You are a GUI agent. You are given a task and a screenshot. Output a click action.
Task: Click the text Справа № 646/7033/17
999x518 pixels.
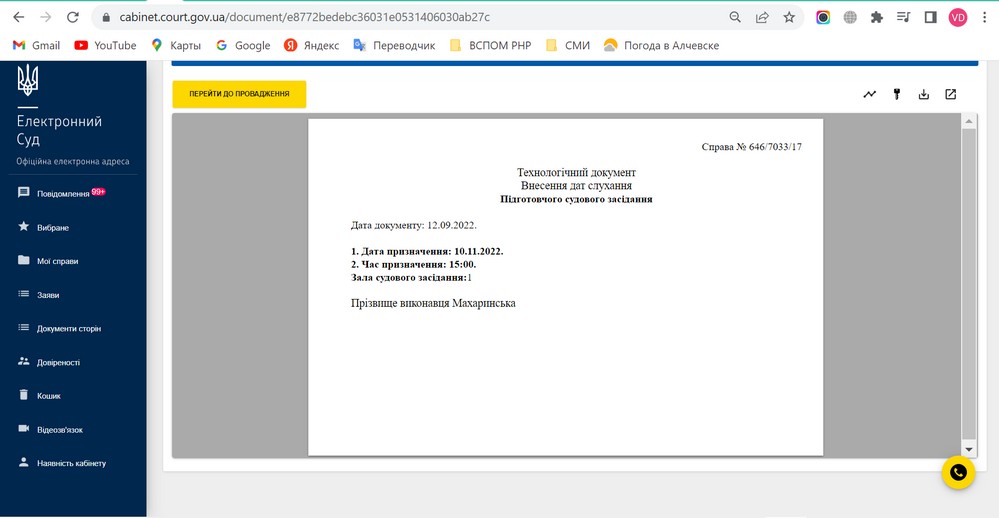coord(751,147)
